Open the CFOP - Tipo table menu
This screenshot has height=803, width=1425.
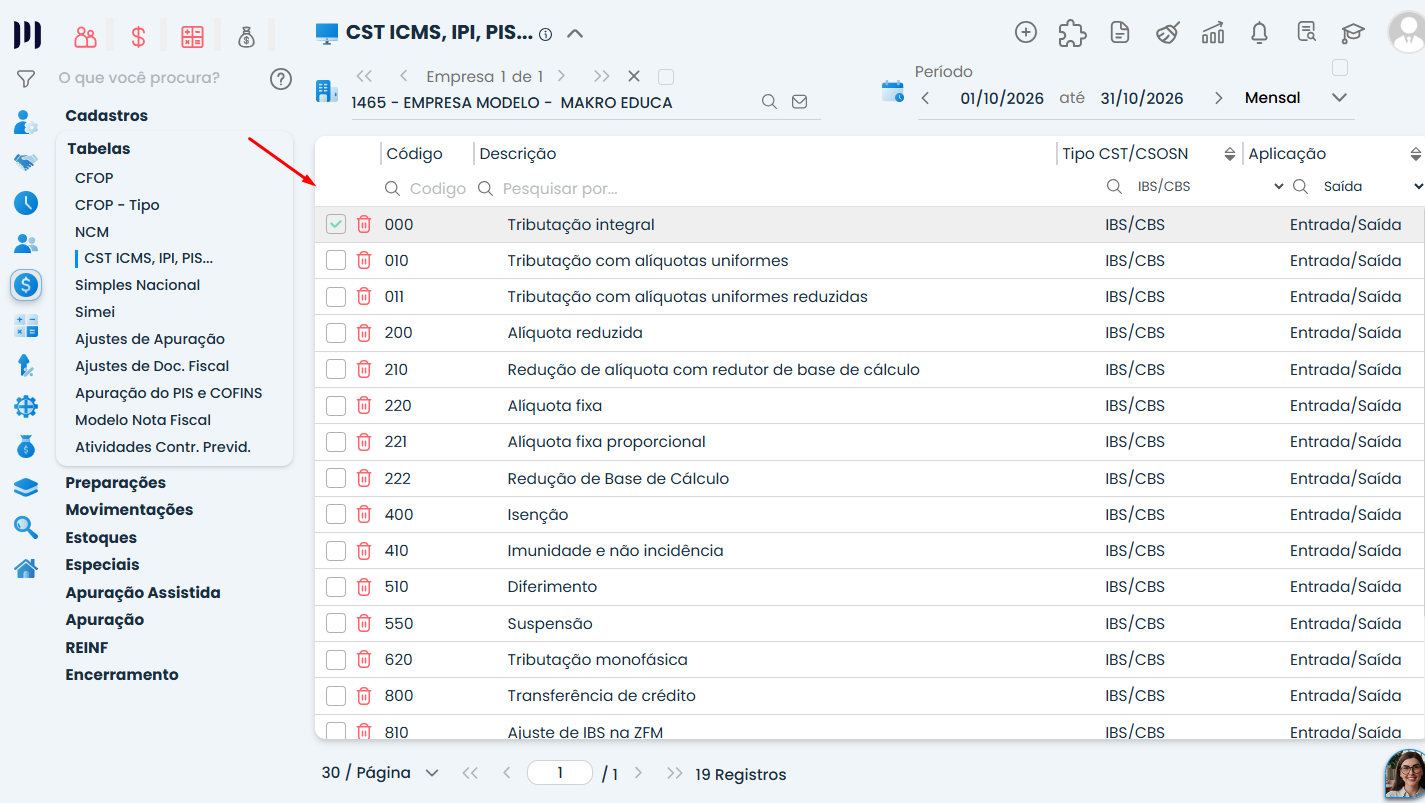[117, 205]
